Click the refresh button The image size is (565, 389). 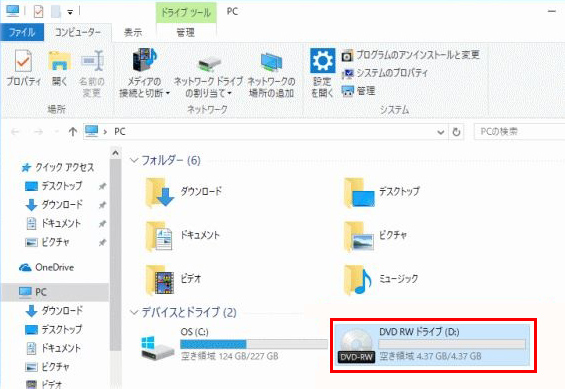[456, 132]
